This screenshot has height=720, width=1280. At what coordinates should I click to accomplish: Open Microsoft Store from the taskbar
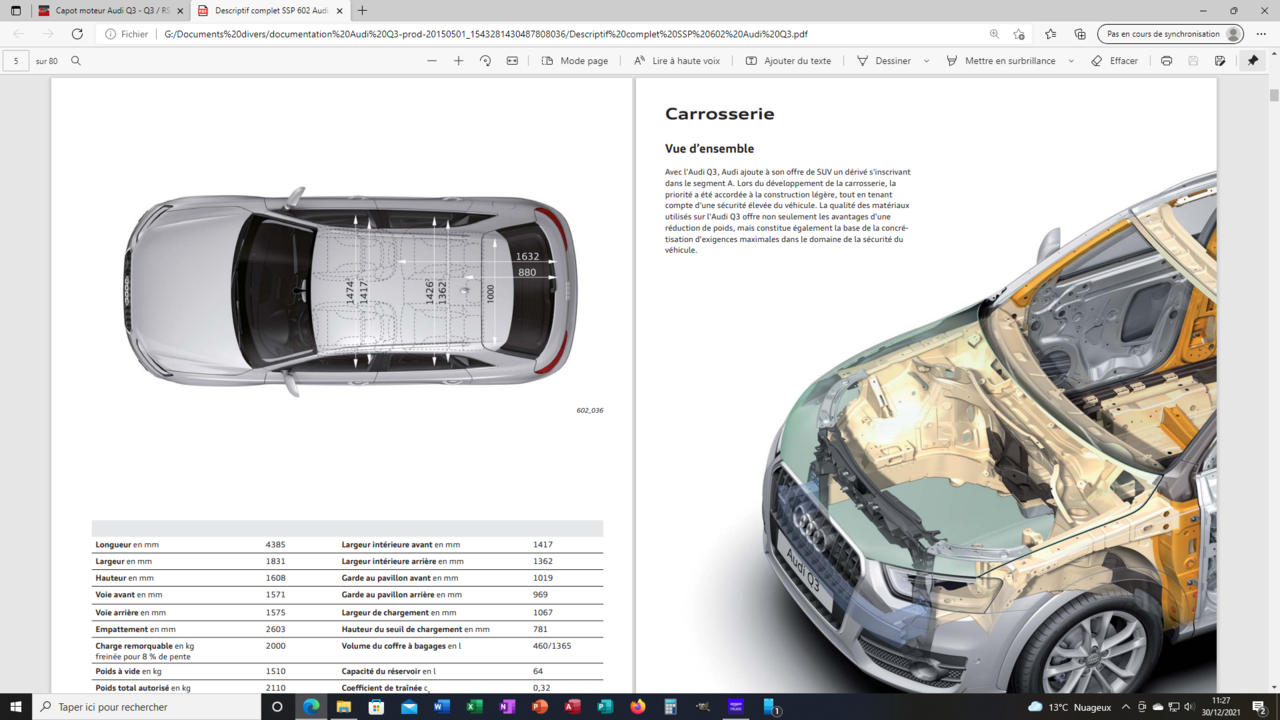click(x=376, y=707)
